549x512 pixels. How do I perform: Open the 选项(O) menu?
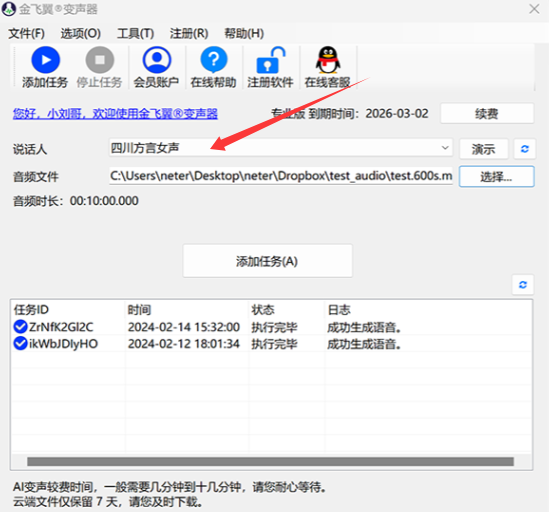tap(81, 34)
